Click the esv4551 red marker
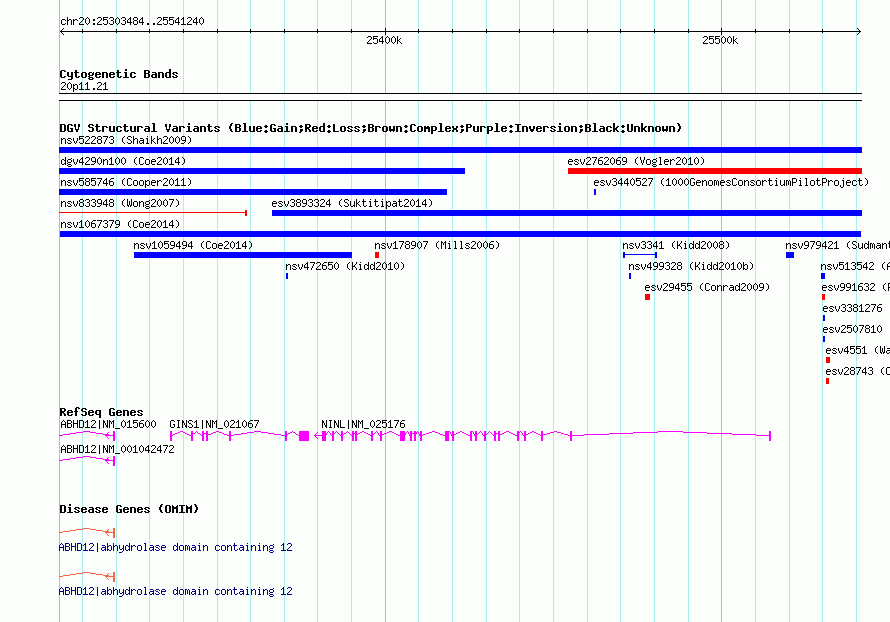 pyautogui.click(x=828, y=360)
